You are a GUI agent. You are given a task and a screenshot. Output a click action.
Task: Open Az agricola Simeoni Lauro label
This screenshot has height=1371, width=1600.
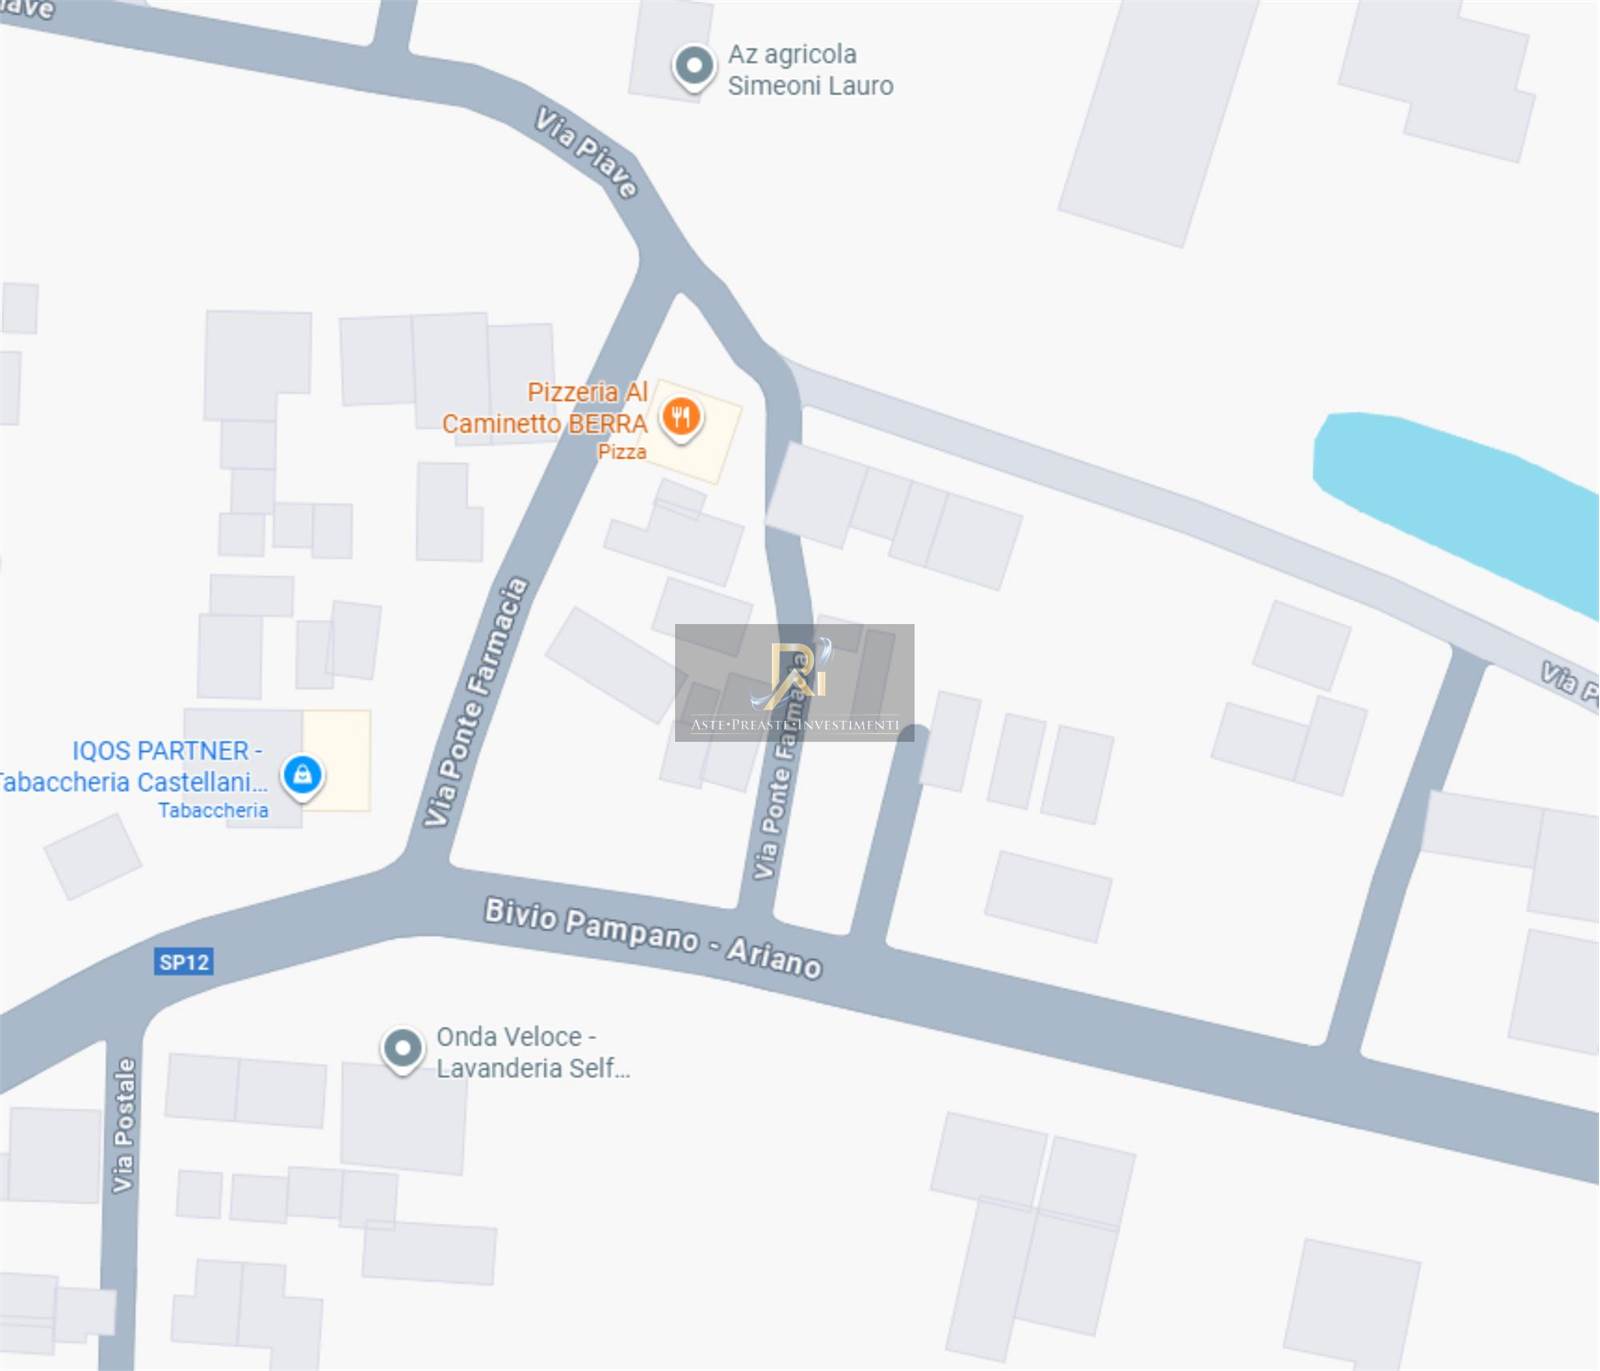pyautogui.click(x=810, y=70)
